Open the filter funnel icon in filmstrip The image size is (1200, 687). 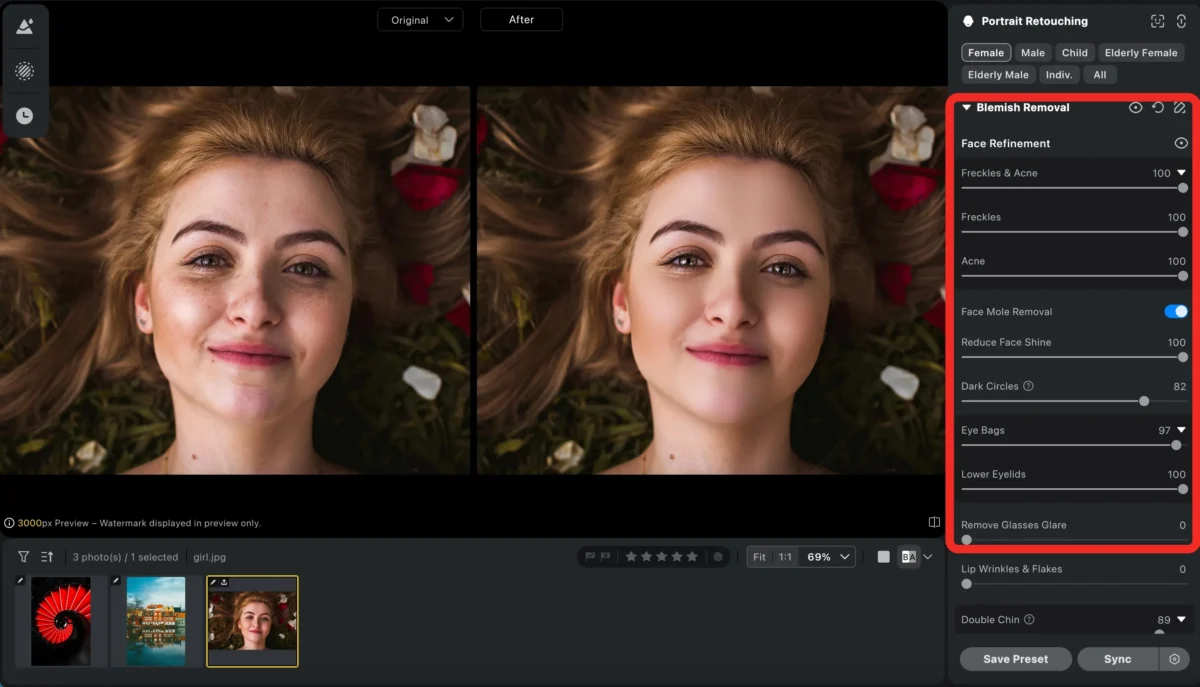click(x=24, y=557)
